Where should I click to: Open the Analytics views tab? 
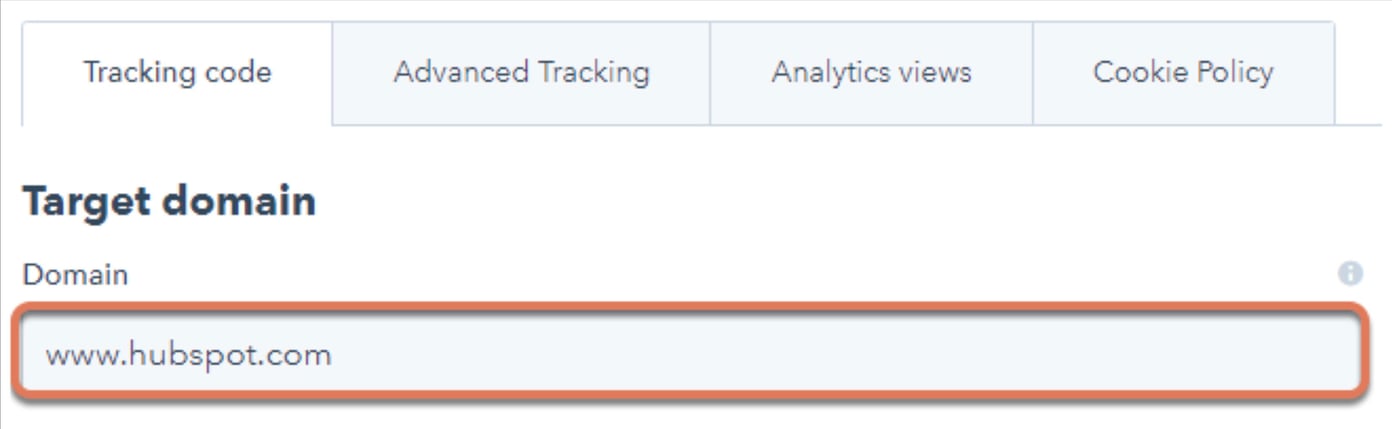click(x=871, y=73)
